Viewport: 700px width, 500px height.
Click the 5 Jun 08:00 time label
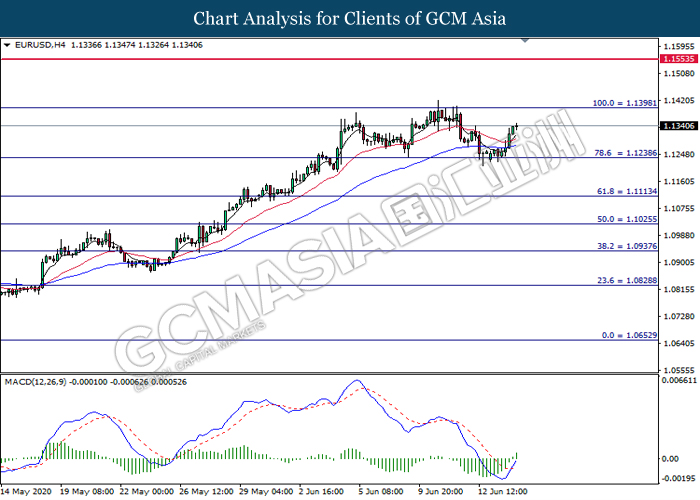pos(381,492)
